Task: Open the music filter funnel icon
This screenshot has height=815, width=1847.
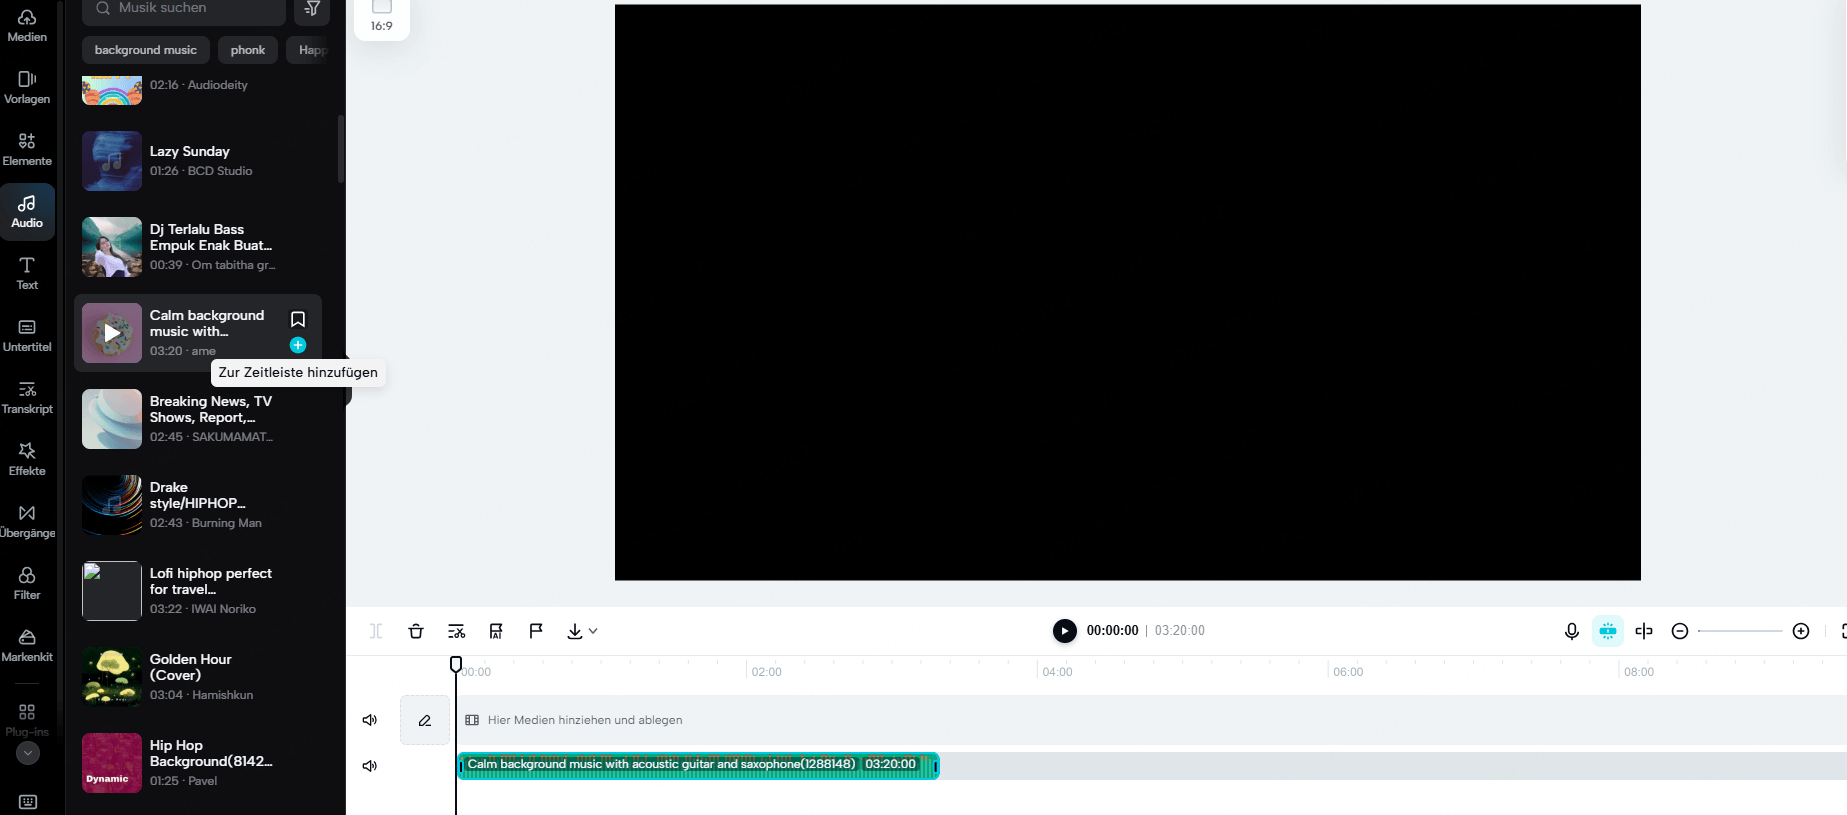Action: 312,8
